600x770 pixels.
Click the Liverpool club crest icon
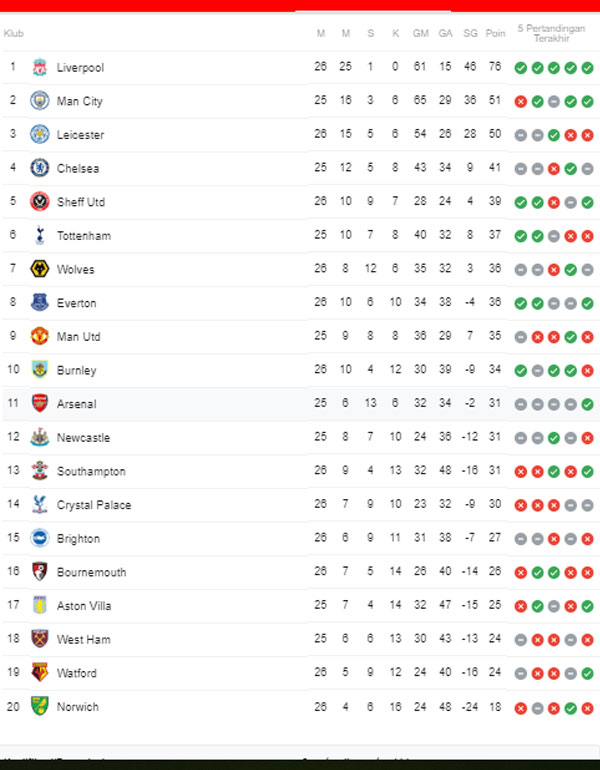[40, 68]
